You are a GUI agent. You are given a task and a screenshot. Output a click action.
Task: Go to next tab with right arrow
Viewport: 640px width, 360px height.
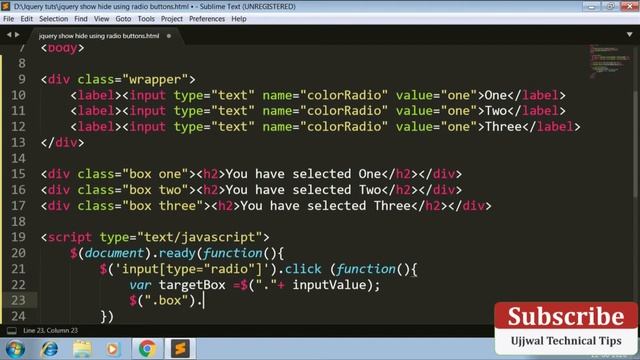[17, 35]
